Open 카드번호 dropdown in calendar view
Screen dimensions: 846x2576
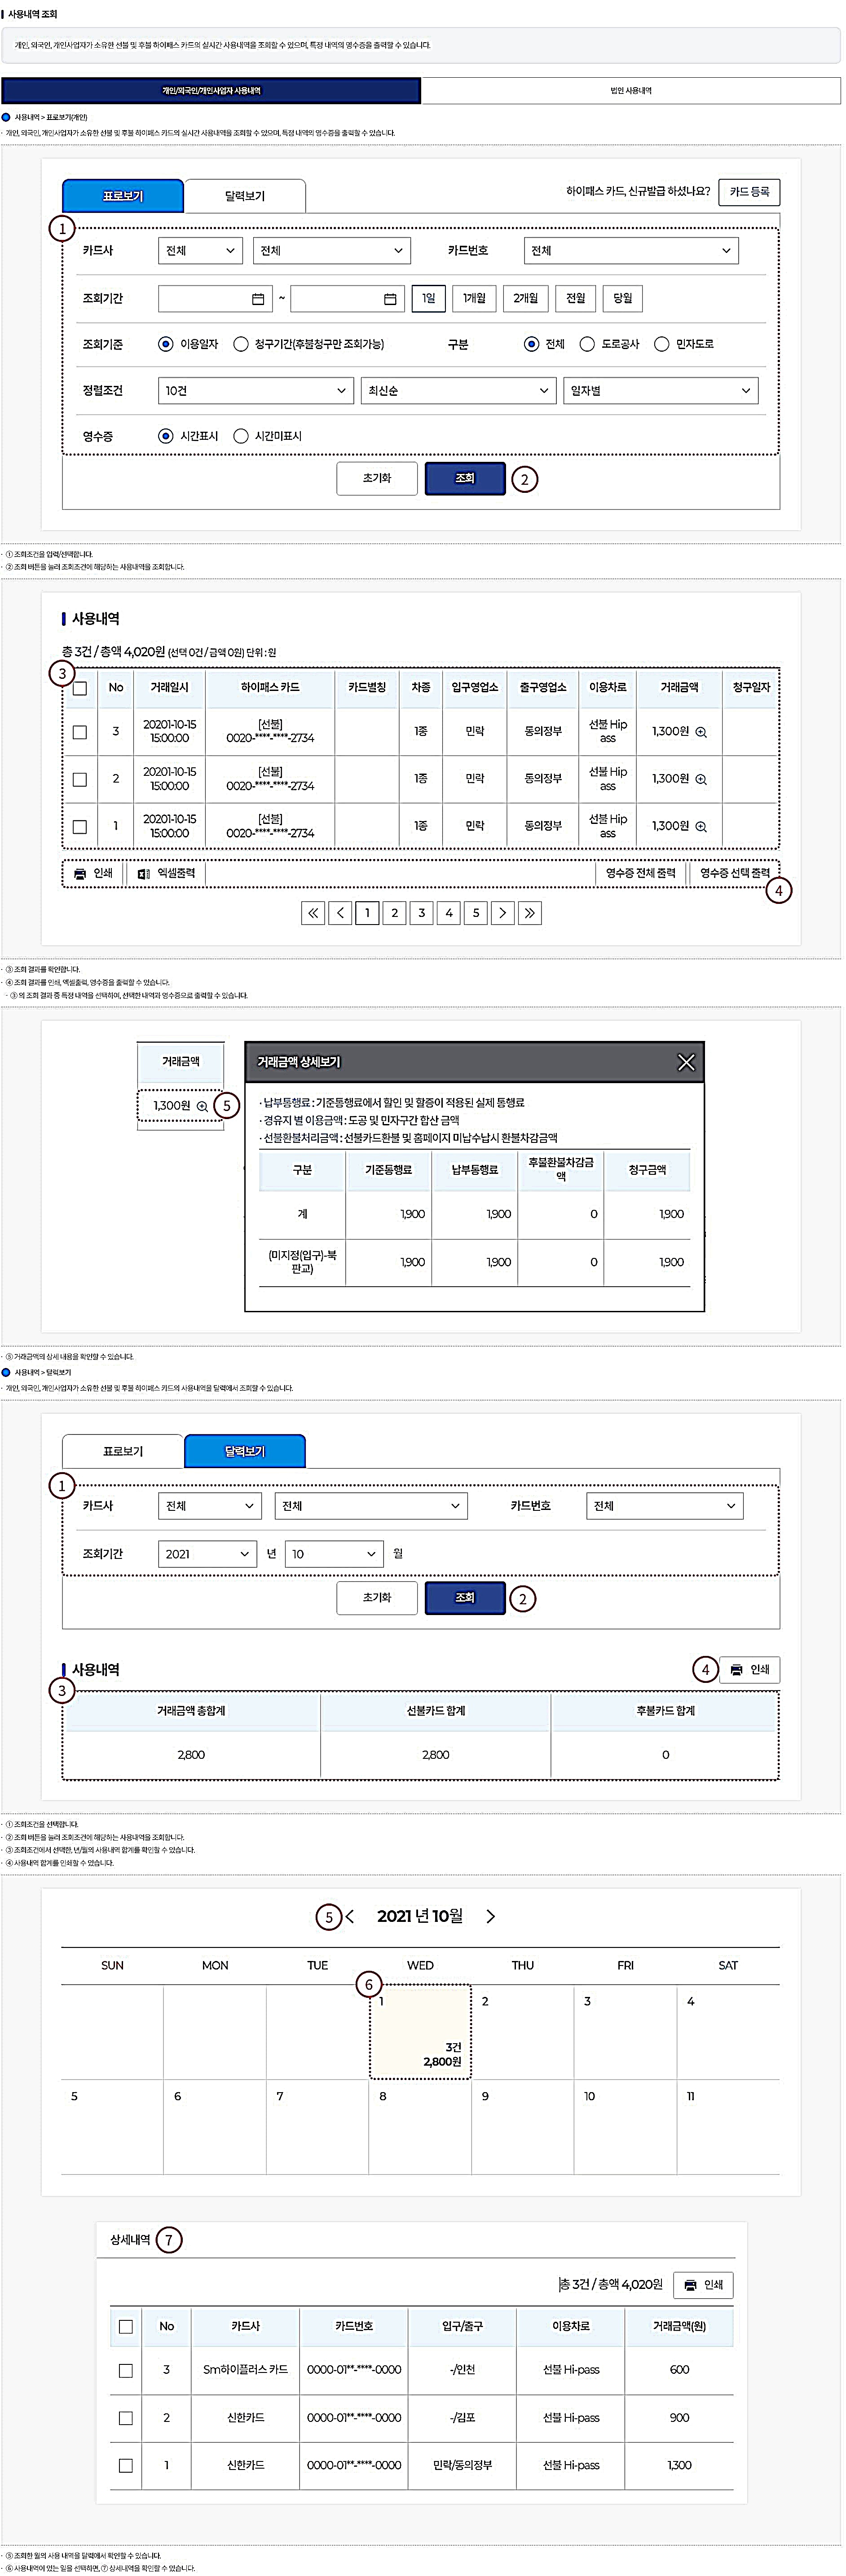tap(664, 1506)
